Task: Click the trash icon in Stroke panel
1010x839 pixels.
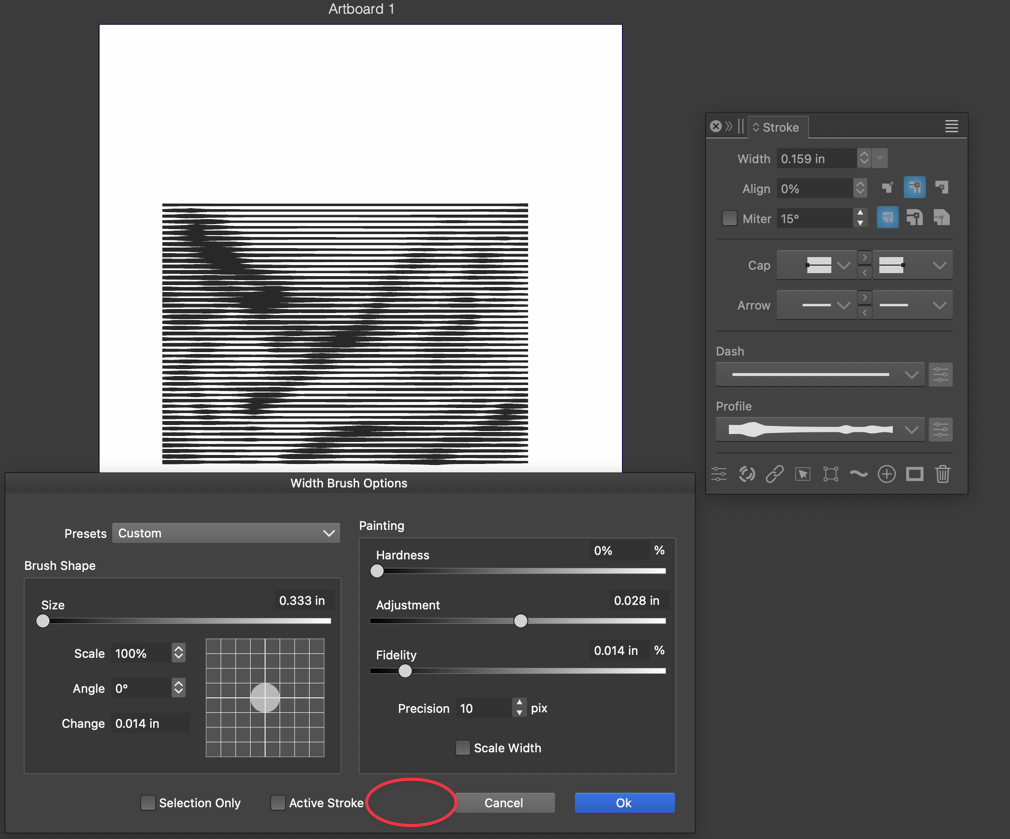Action: click(942, 474)
